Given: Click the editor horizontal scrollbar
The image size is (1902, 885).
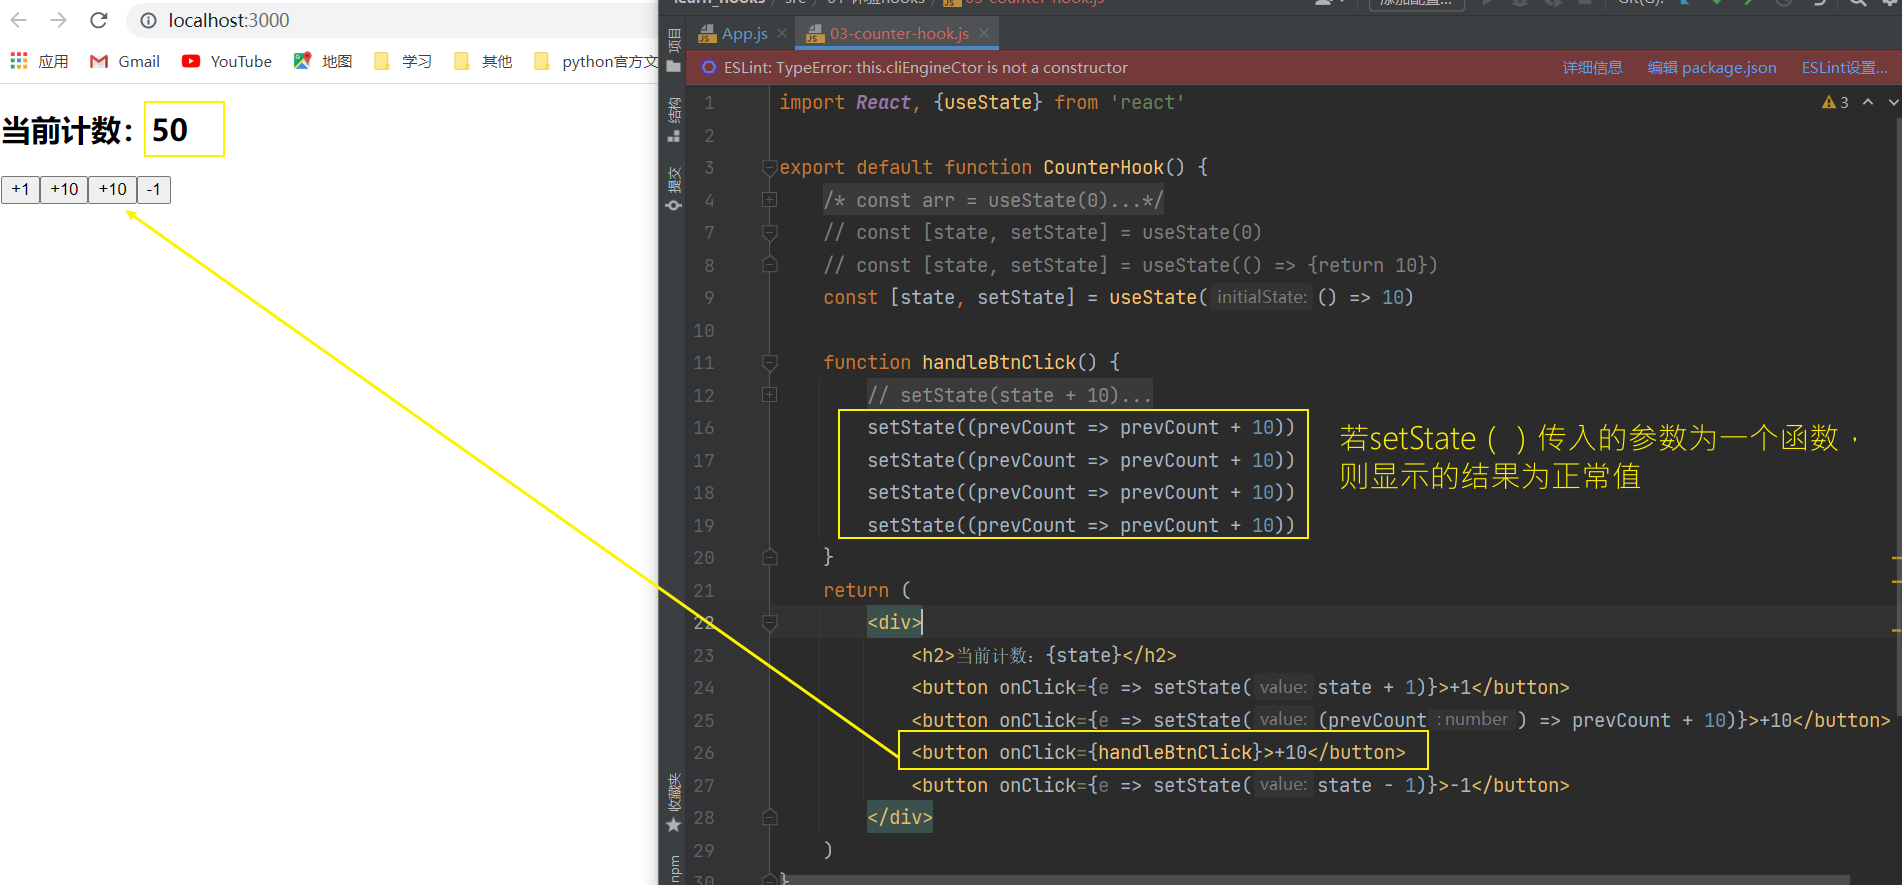Looking at the screenshot, I should tap(1320, 881).
